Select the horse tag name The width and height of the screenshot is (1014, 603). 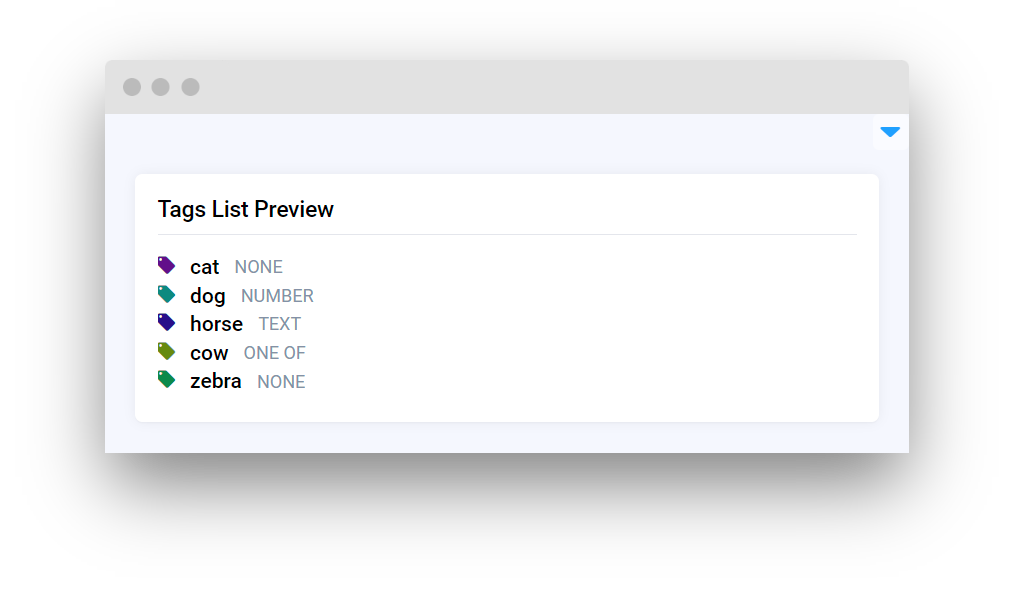[216, 324]
